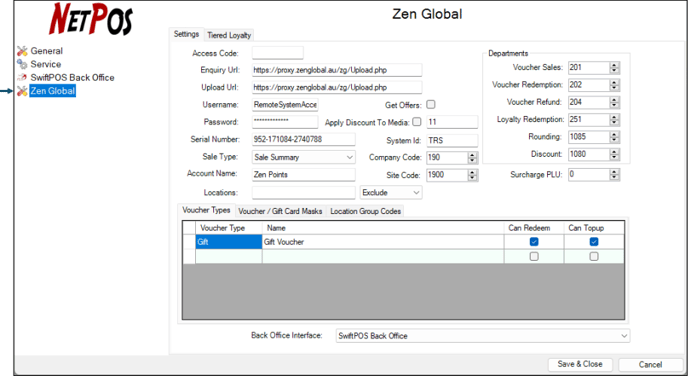The width and height of the screenshot is (688, 376).
Task: Adjust the Loyalty Redemption spinner
Action: point(614,120)
